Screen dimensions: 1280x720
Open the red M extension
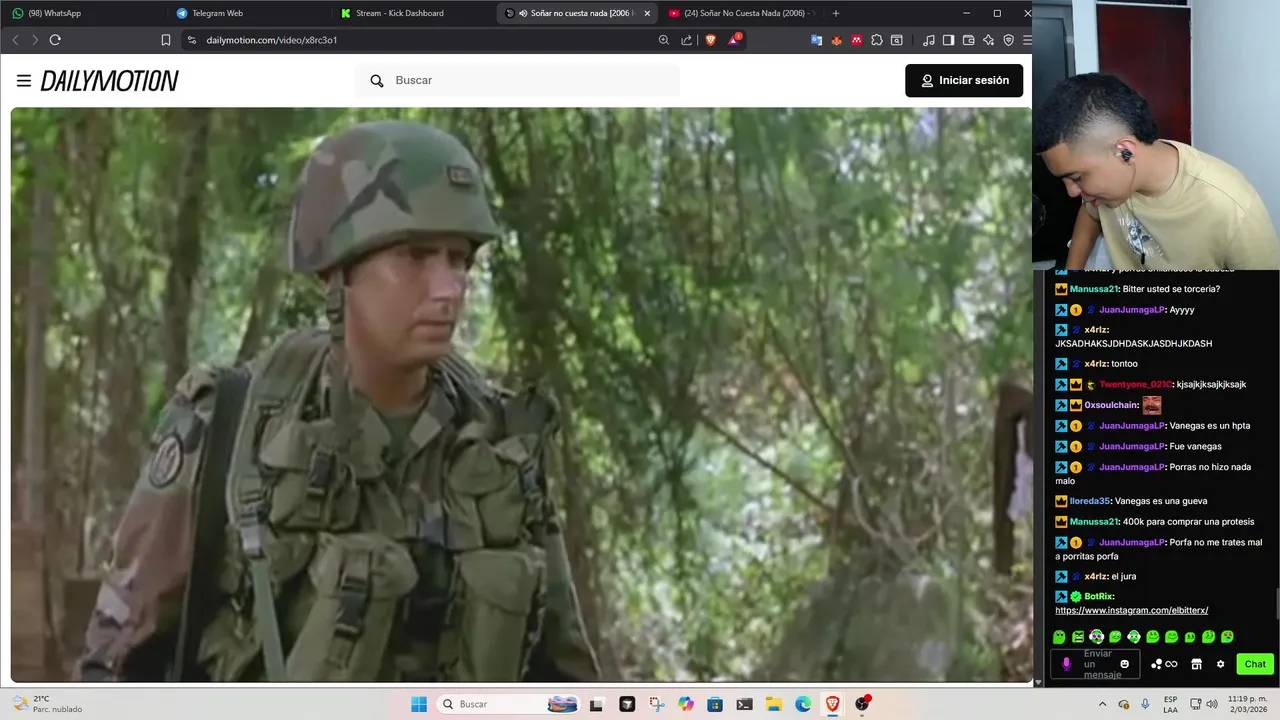click(x=857, y=40)
